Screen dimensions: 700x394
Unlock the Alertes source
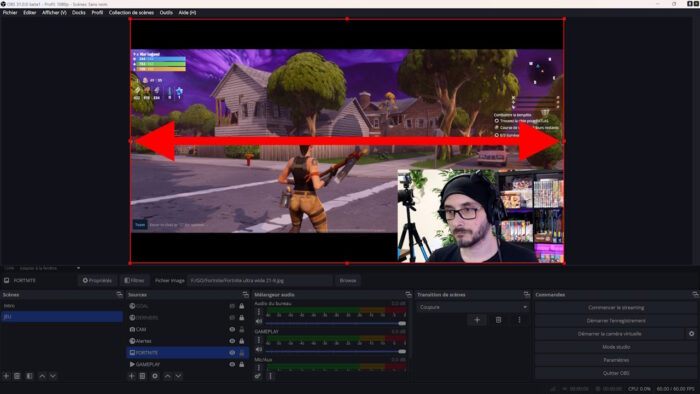pos(242,341)
